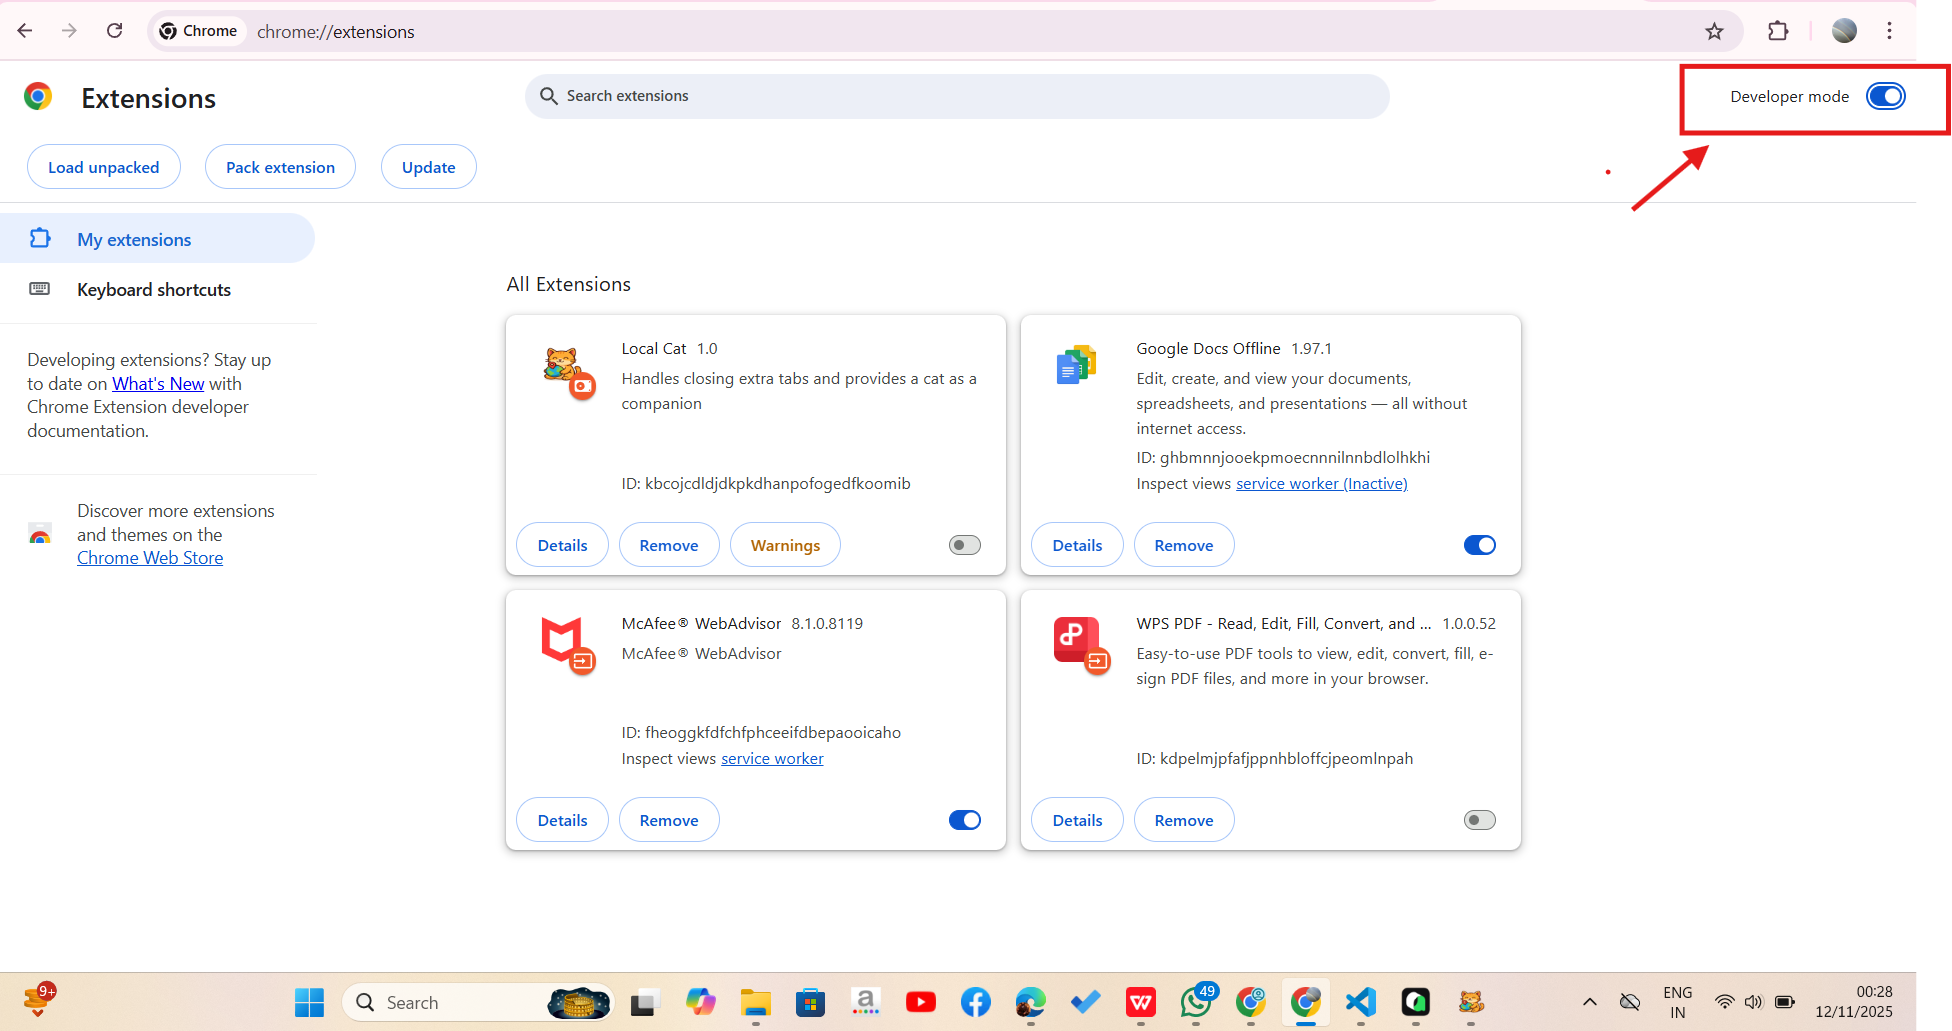This screenshot has width=1952, height=1031.
Task: Open the Extensions puzzle icon in toolbar
Action: [x=1778, y=31]
